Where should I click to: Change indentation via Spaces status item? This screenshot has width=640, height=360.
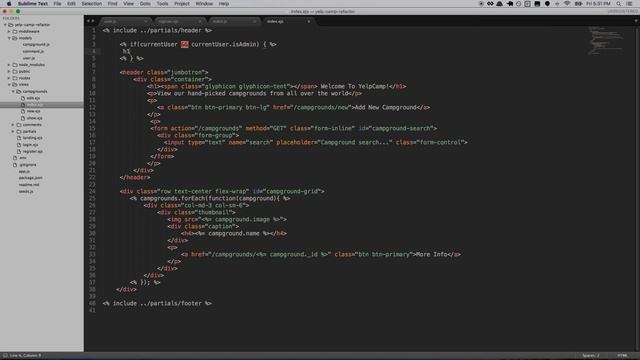pyautogui.click(x=591, y=356)
